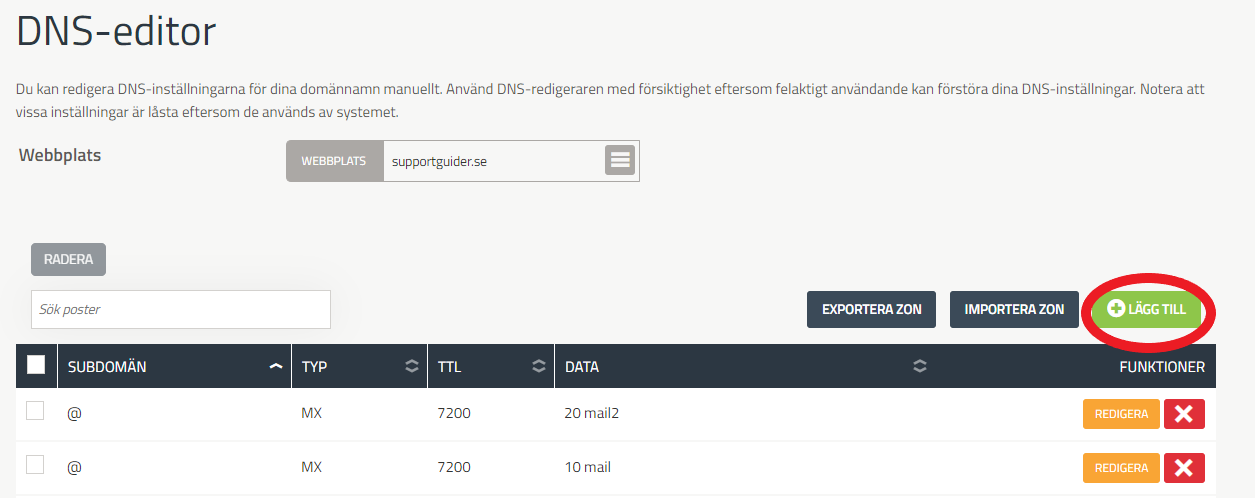Toggle the select-all checkbox in header

pos(36,365)
